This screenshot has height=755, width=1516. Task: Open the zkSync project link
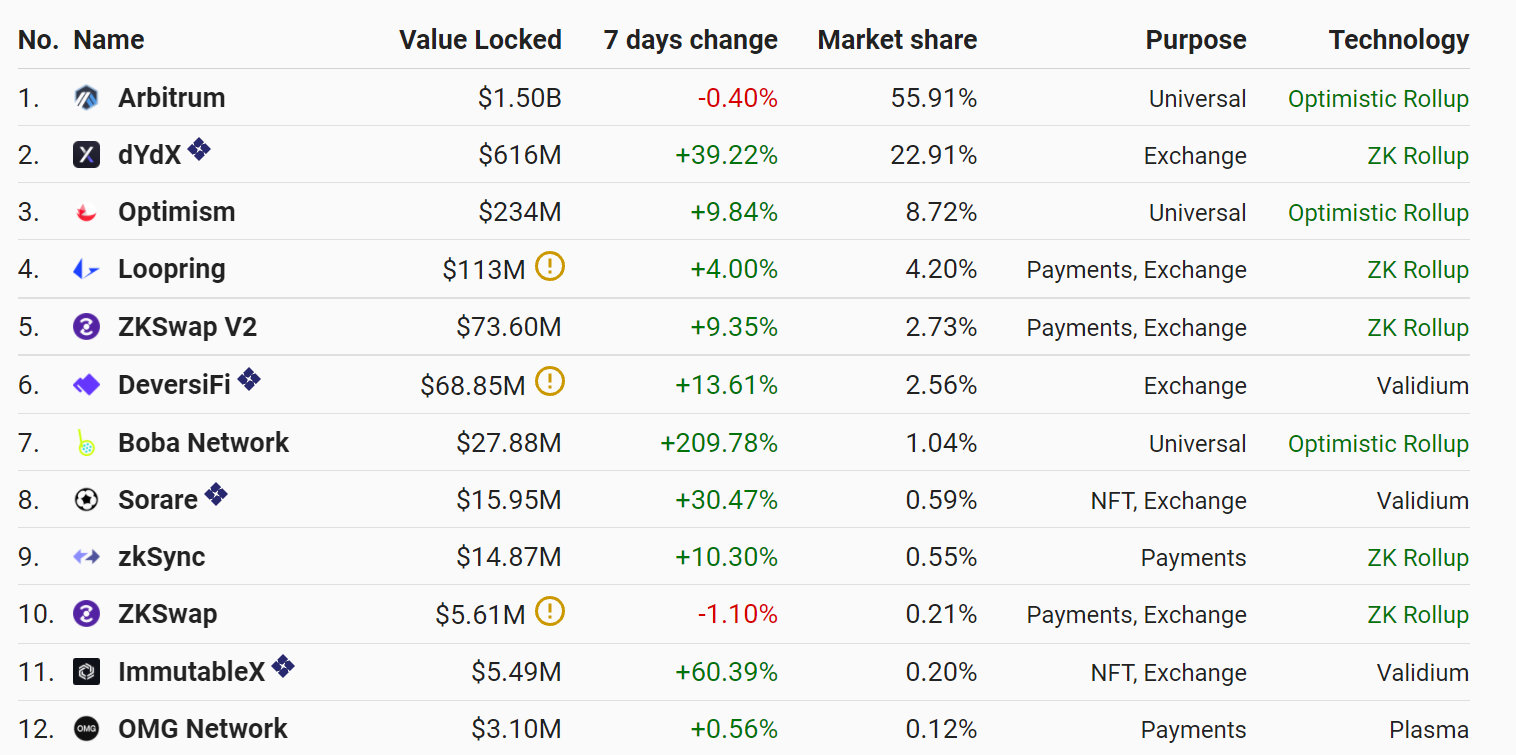click(162, 557)
